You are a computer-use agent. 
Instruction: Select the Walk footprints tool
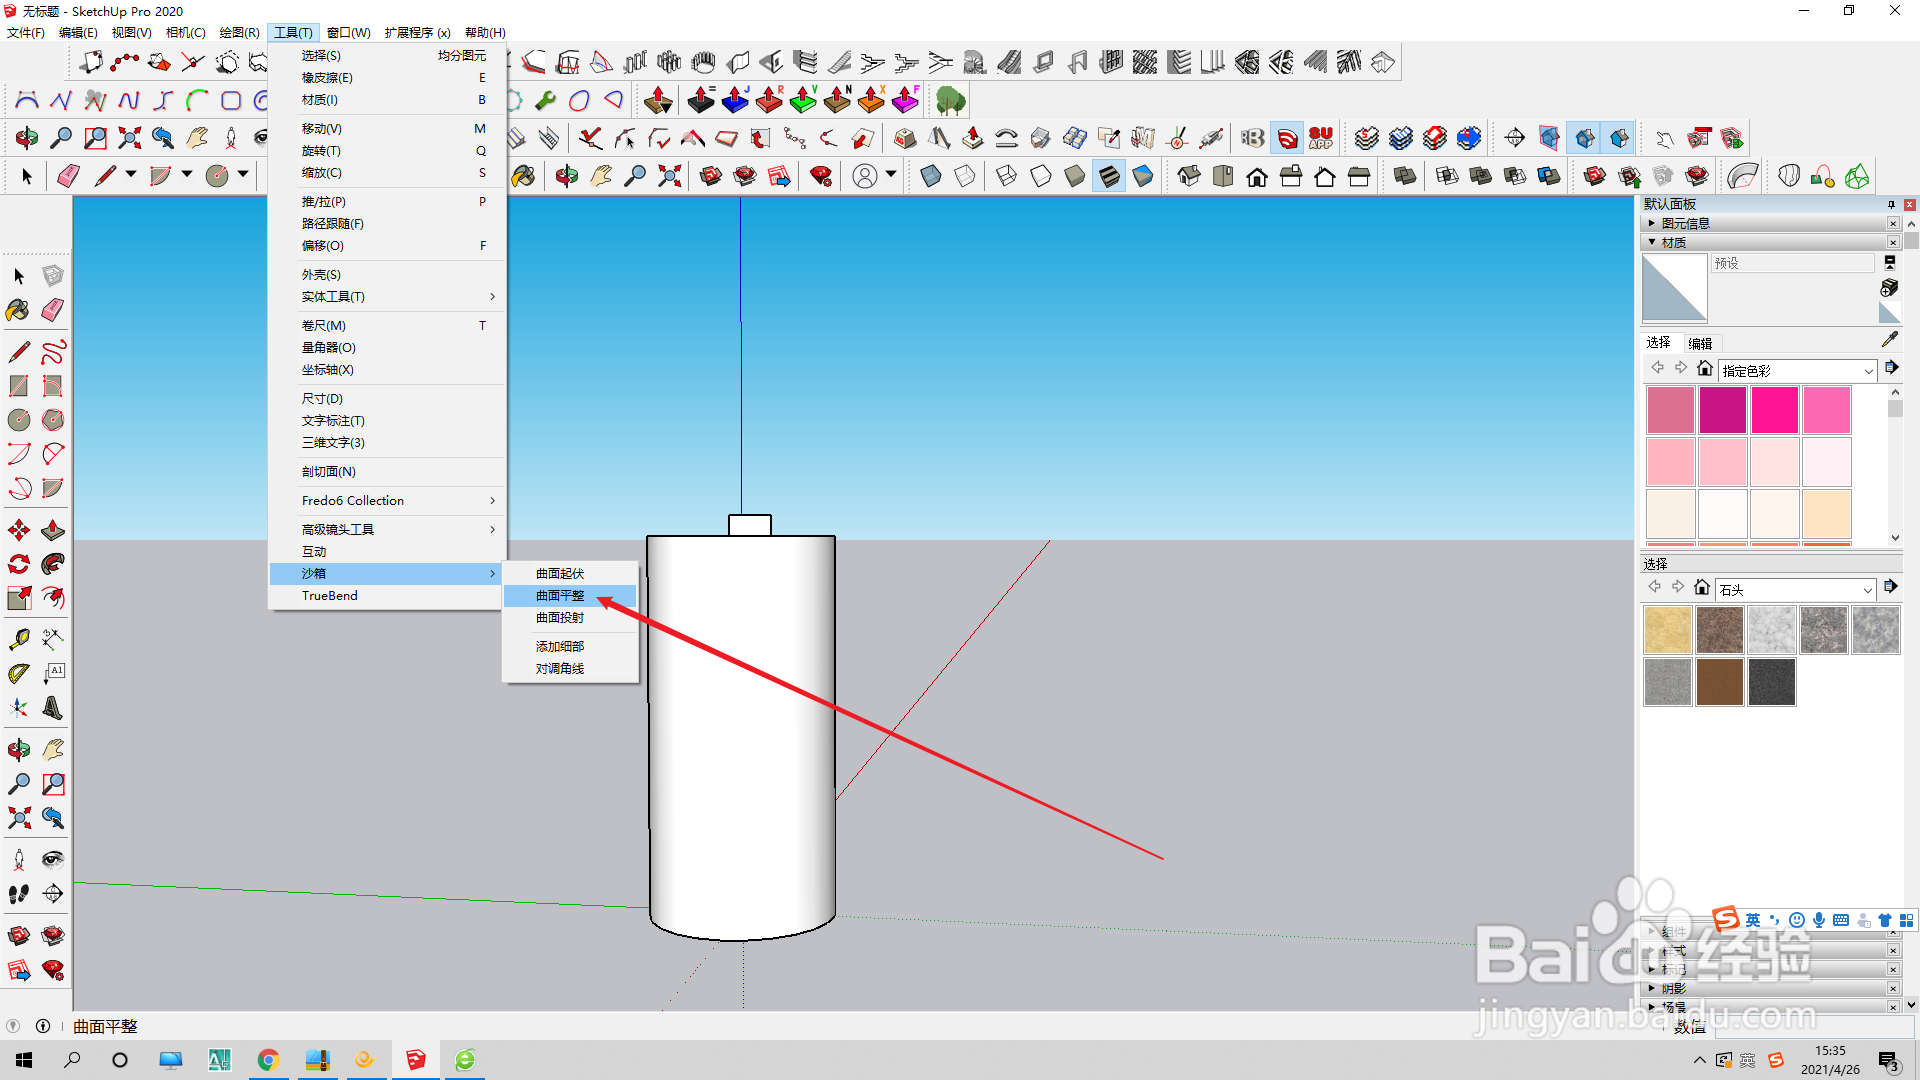pyautogui.click(x=18, y=894)
